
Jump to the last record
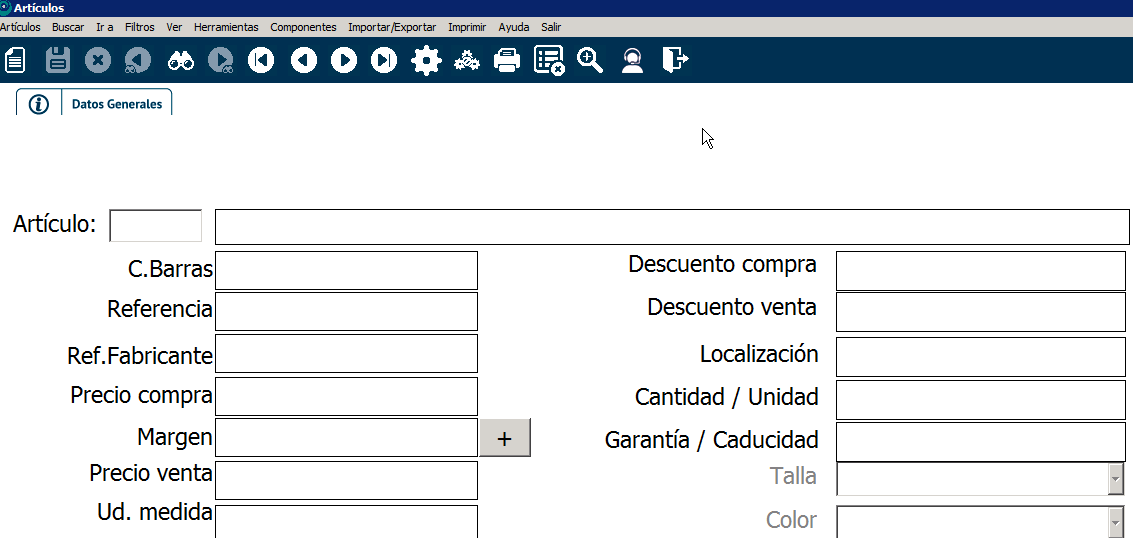coord(384,61)
